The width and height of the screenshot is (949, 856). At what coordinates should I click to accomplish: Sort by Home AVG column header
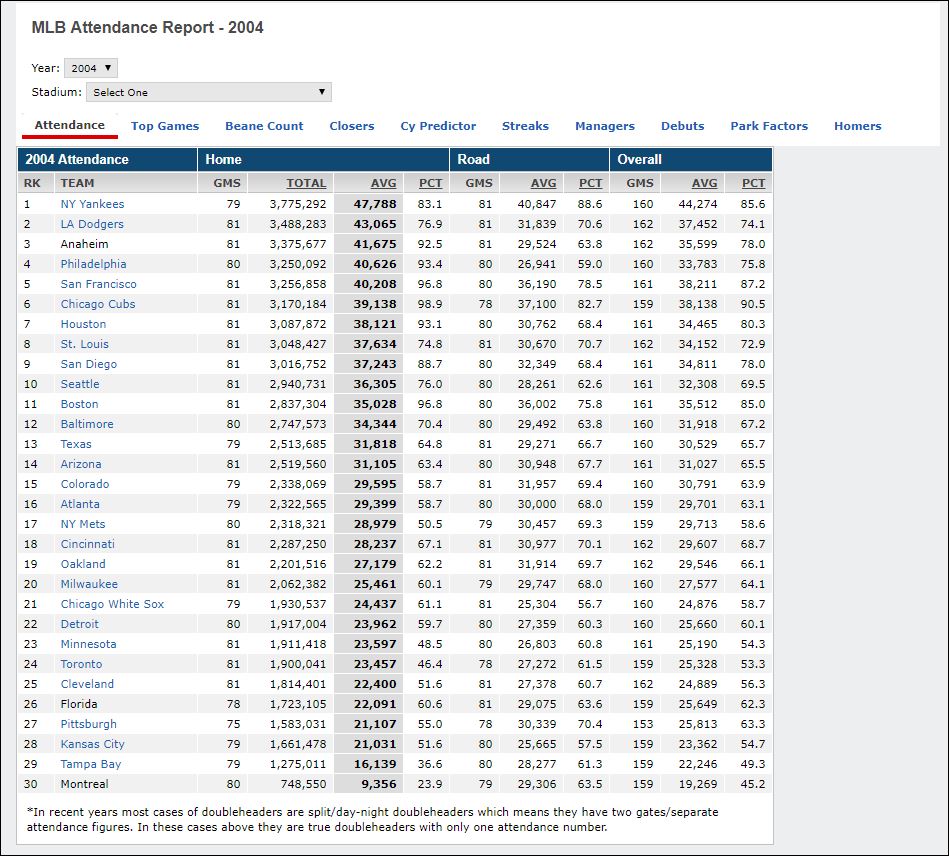tap(384, 183)
